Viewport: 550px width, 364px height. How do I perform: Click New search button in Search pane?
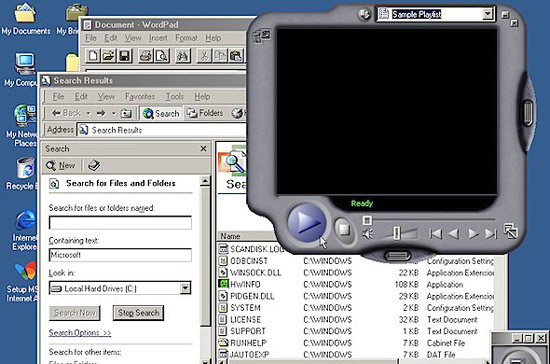click(60, 166)
